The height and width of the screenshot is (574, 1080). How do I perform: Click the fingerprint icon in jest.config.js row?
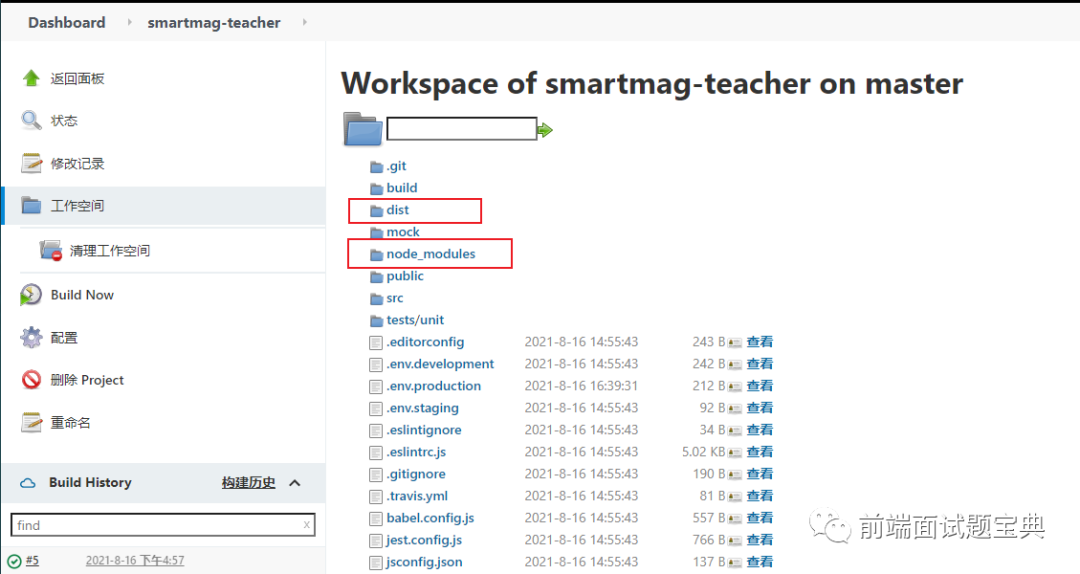pyautogui.click(x=735, y=541)
